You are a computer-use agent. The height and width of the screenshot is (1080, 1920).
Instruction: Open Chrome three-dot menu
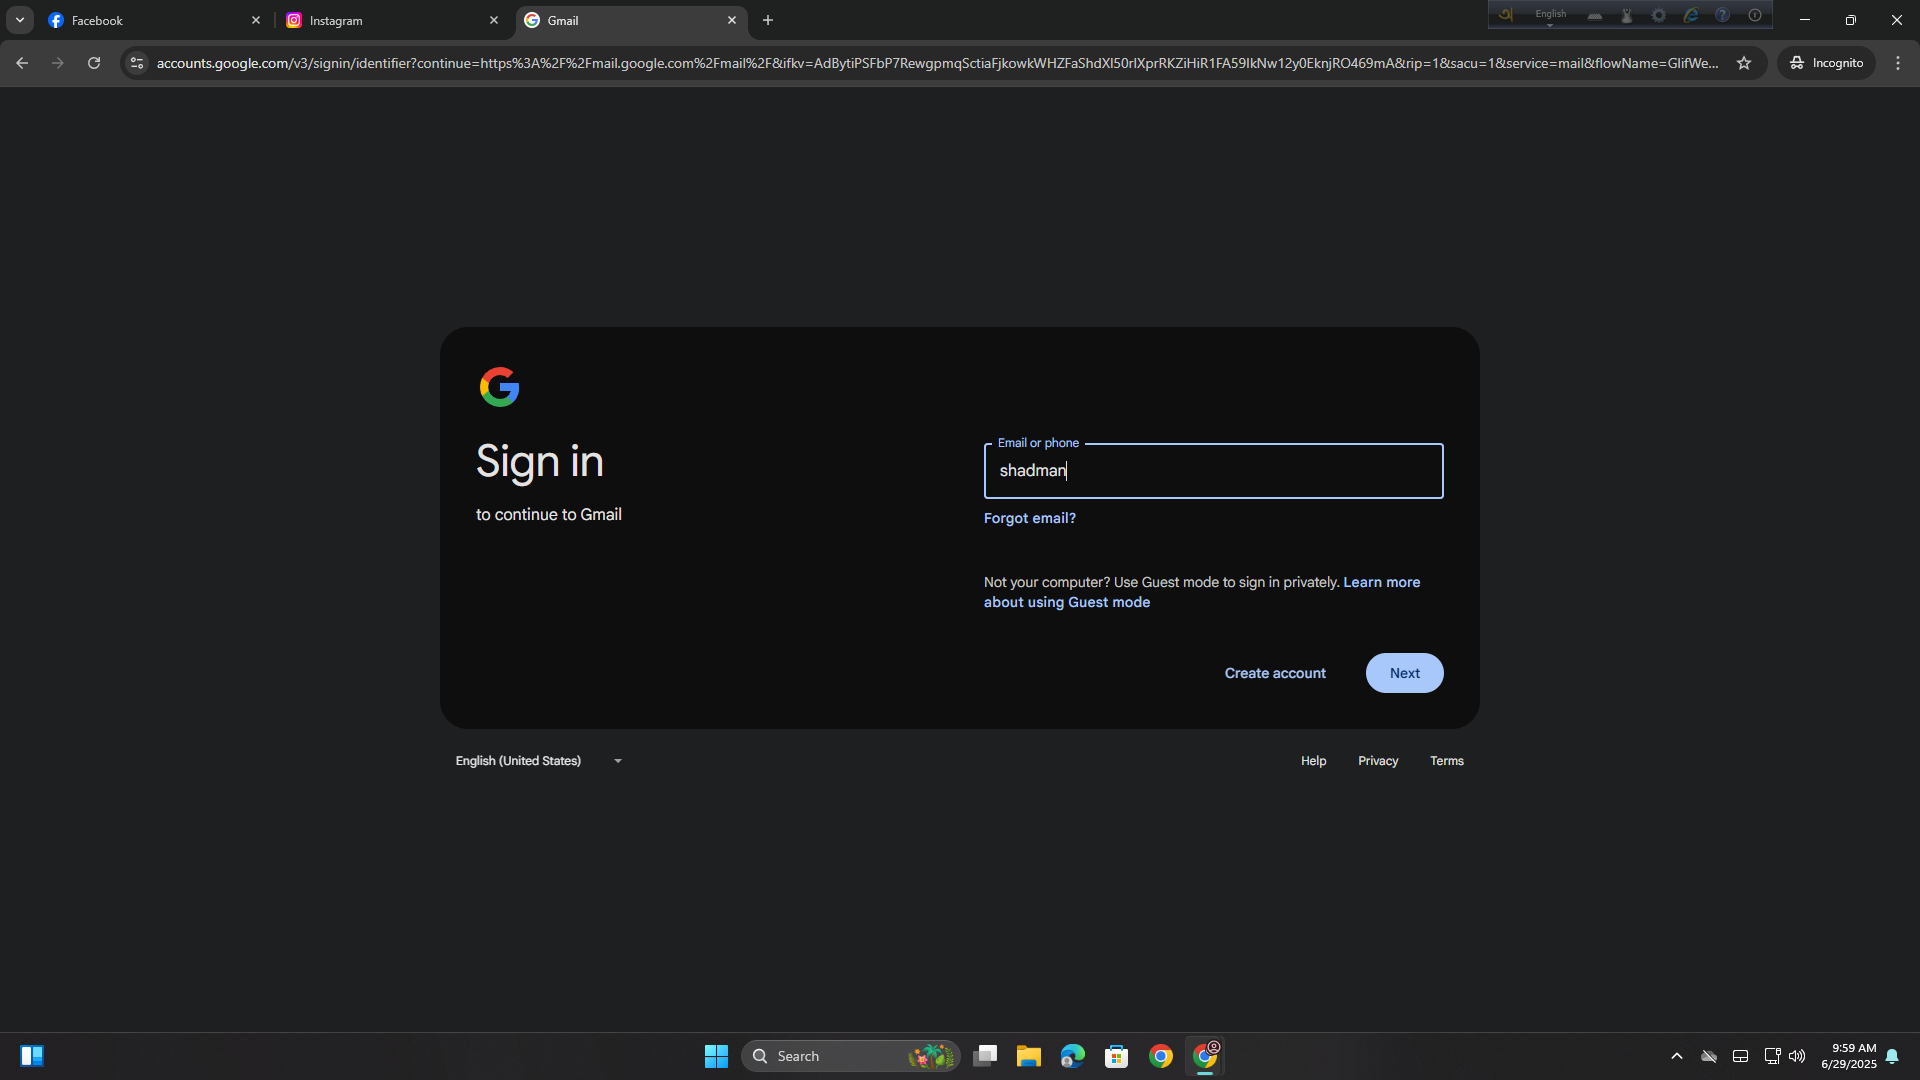[x=1898, y=63]
